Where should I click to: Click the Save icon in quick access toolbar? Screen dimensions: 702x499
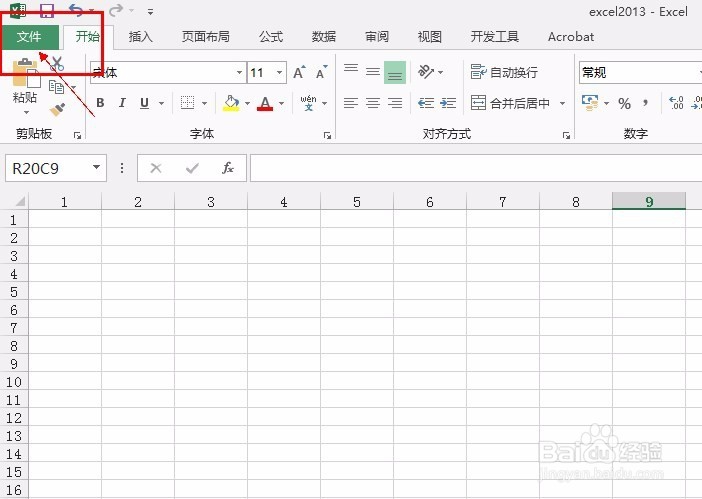pos(47,10)
